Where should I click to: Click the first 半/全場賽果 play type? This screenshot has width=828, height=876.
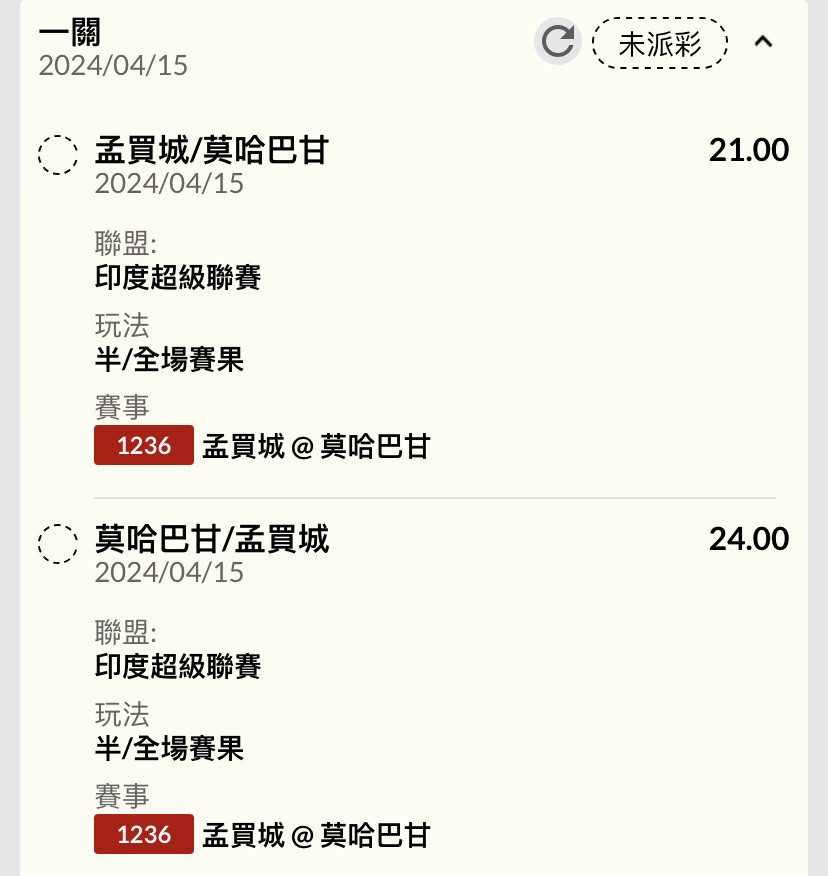point(169,359)
